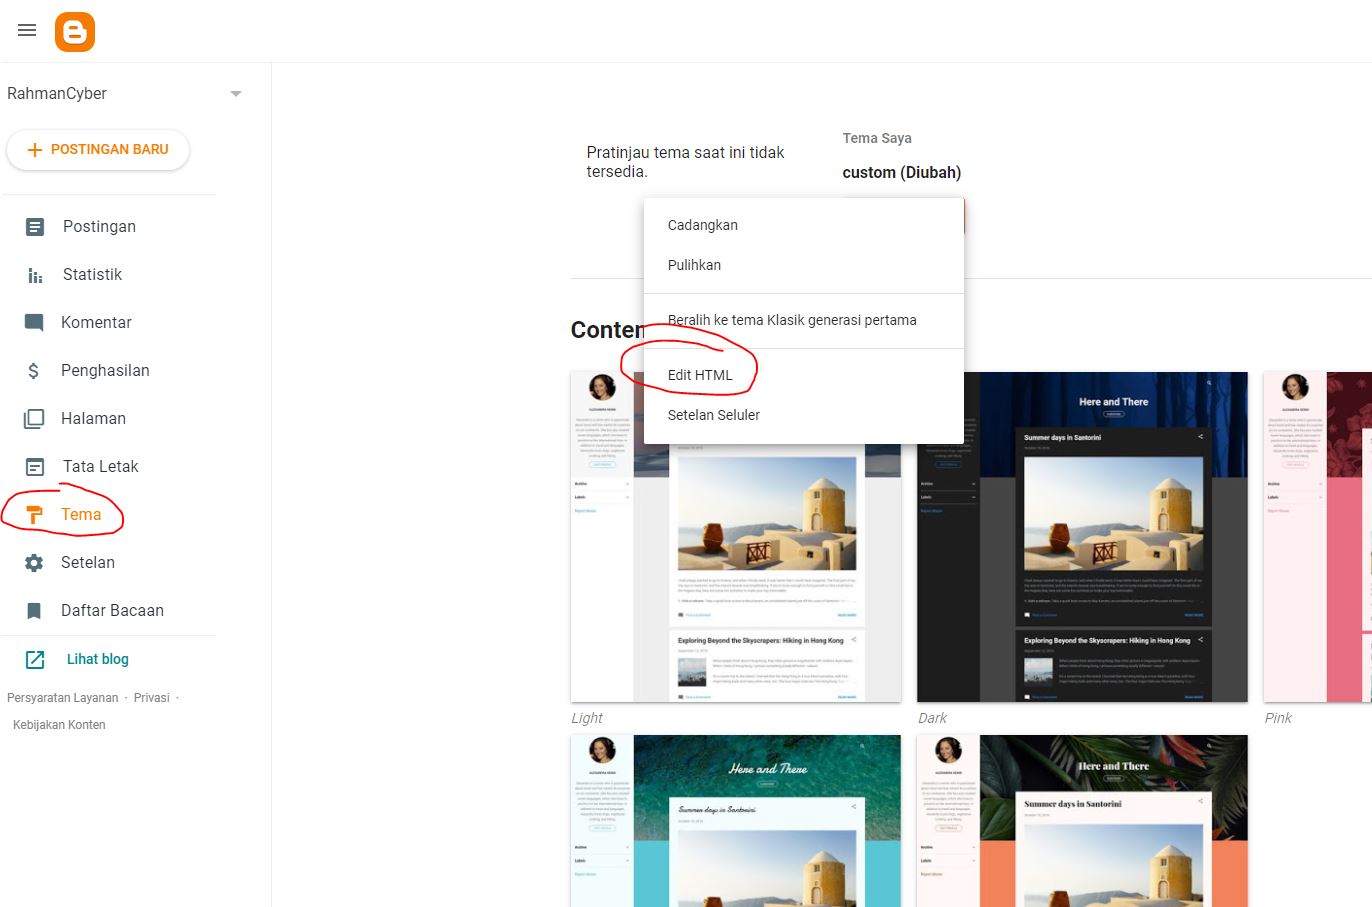Choose Setelan Seluler from the menu
1372x907 pixels.
tap(804, 416)
